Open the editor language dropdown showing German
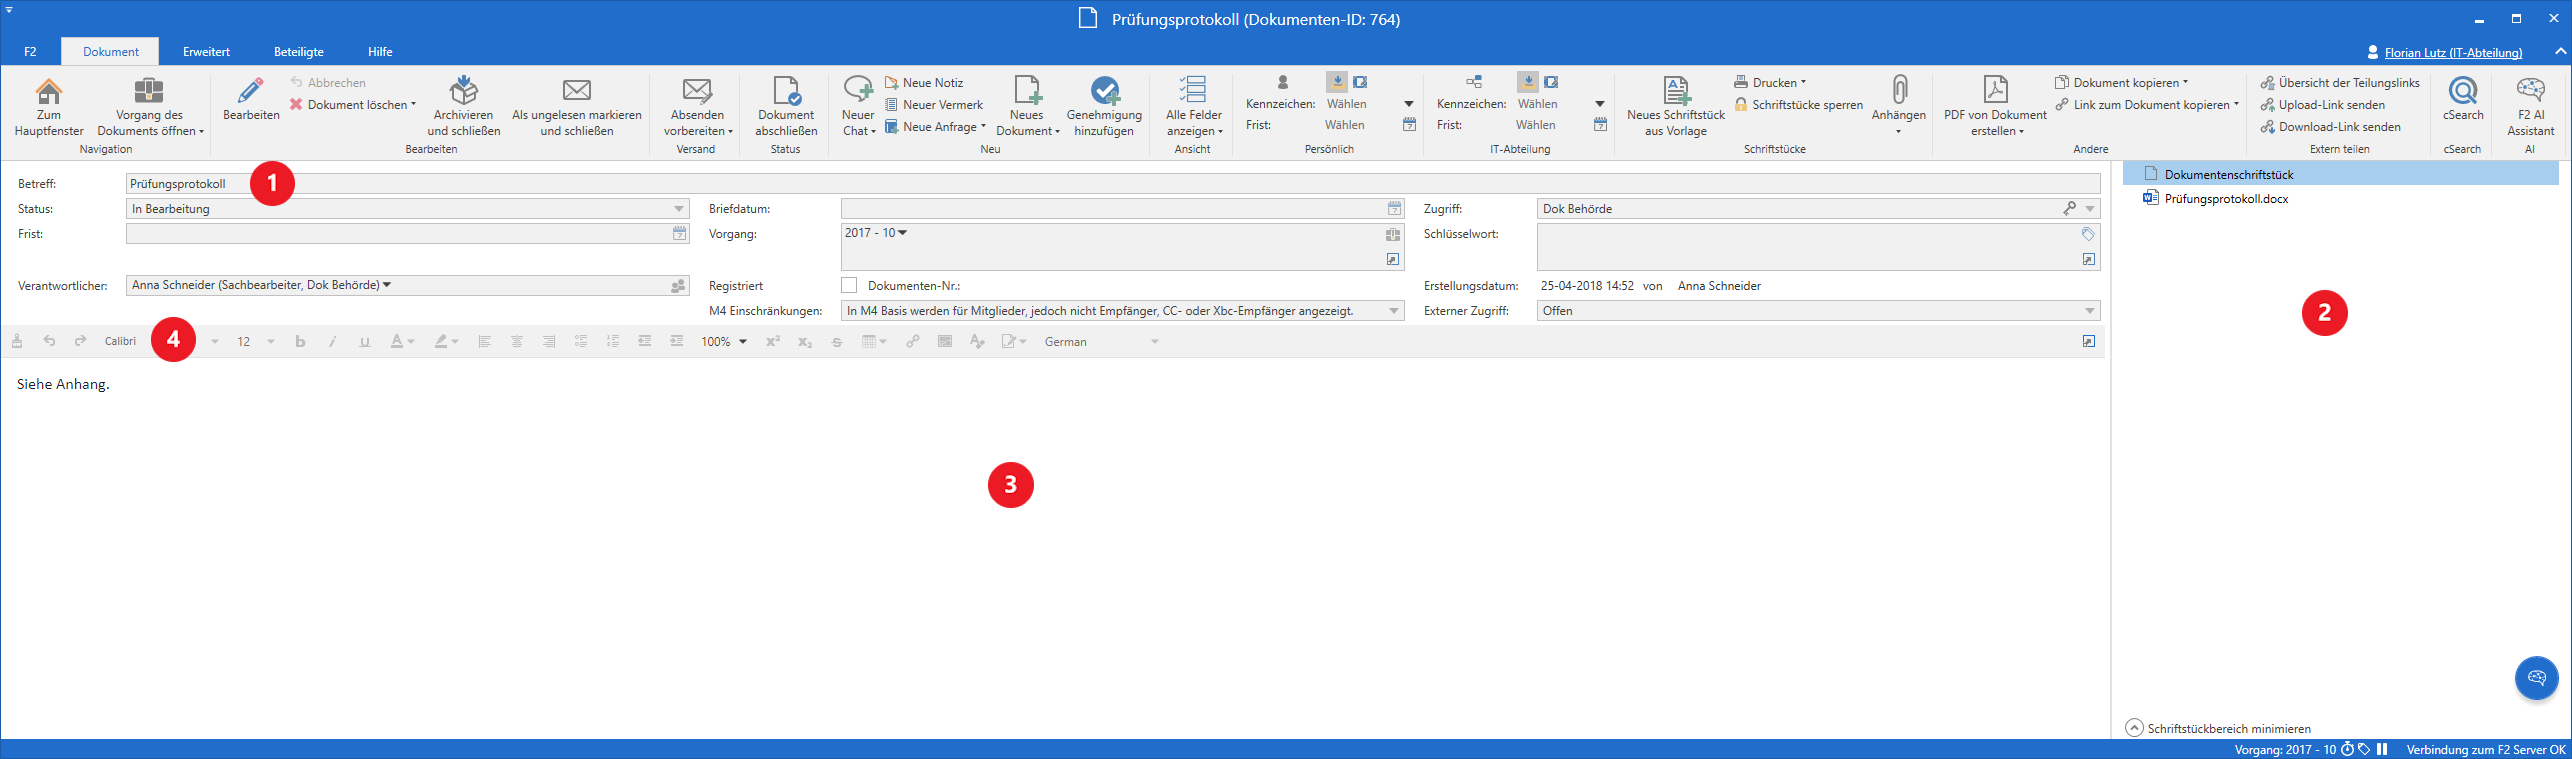The image size is (2572, 759). pyautogui.click(x=1154, y=342)
